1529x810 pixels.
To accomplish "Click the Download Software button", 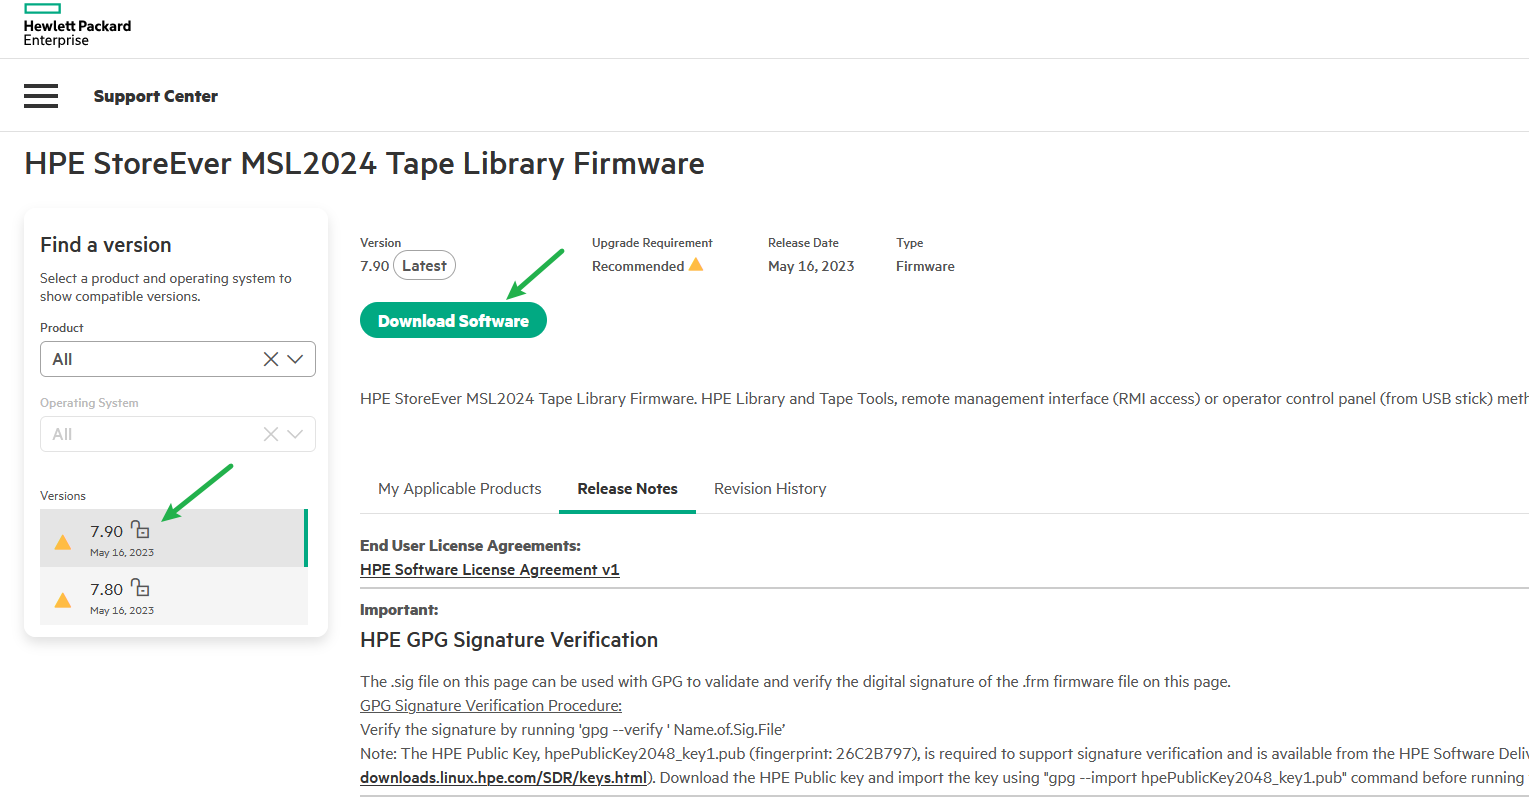I will pyautogui.click(x=453, y=321).
